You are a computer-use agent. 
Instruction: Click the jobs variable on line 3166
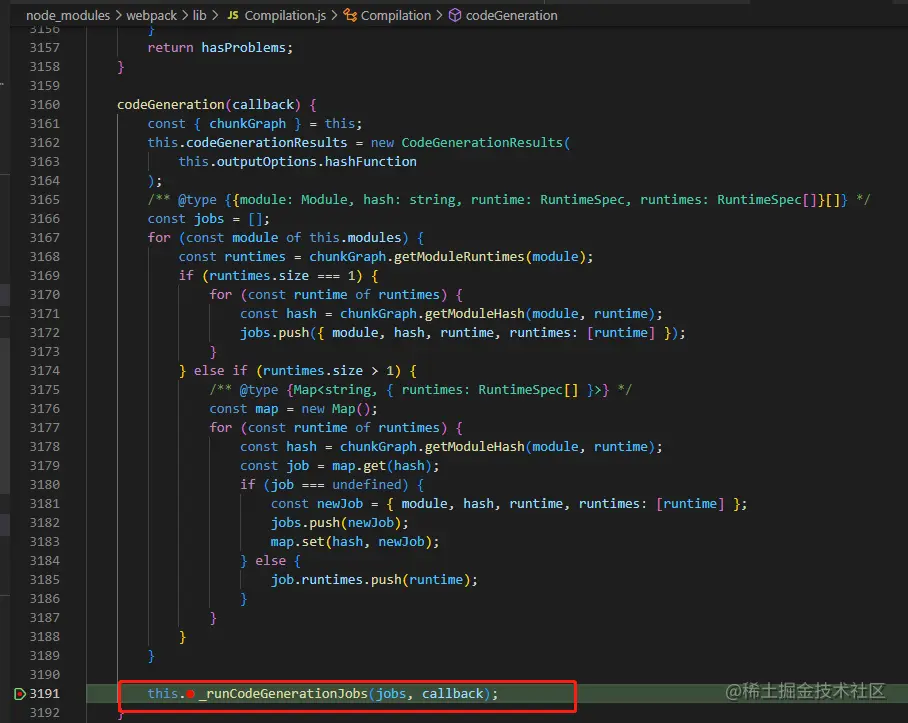208,219
